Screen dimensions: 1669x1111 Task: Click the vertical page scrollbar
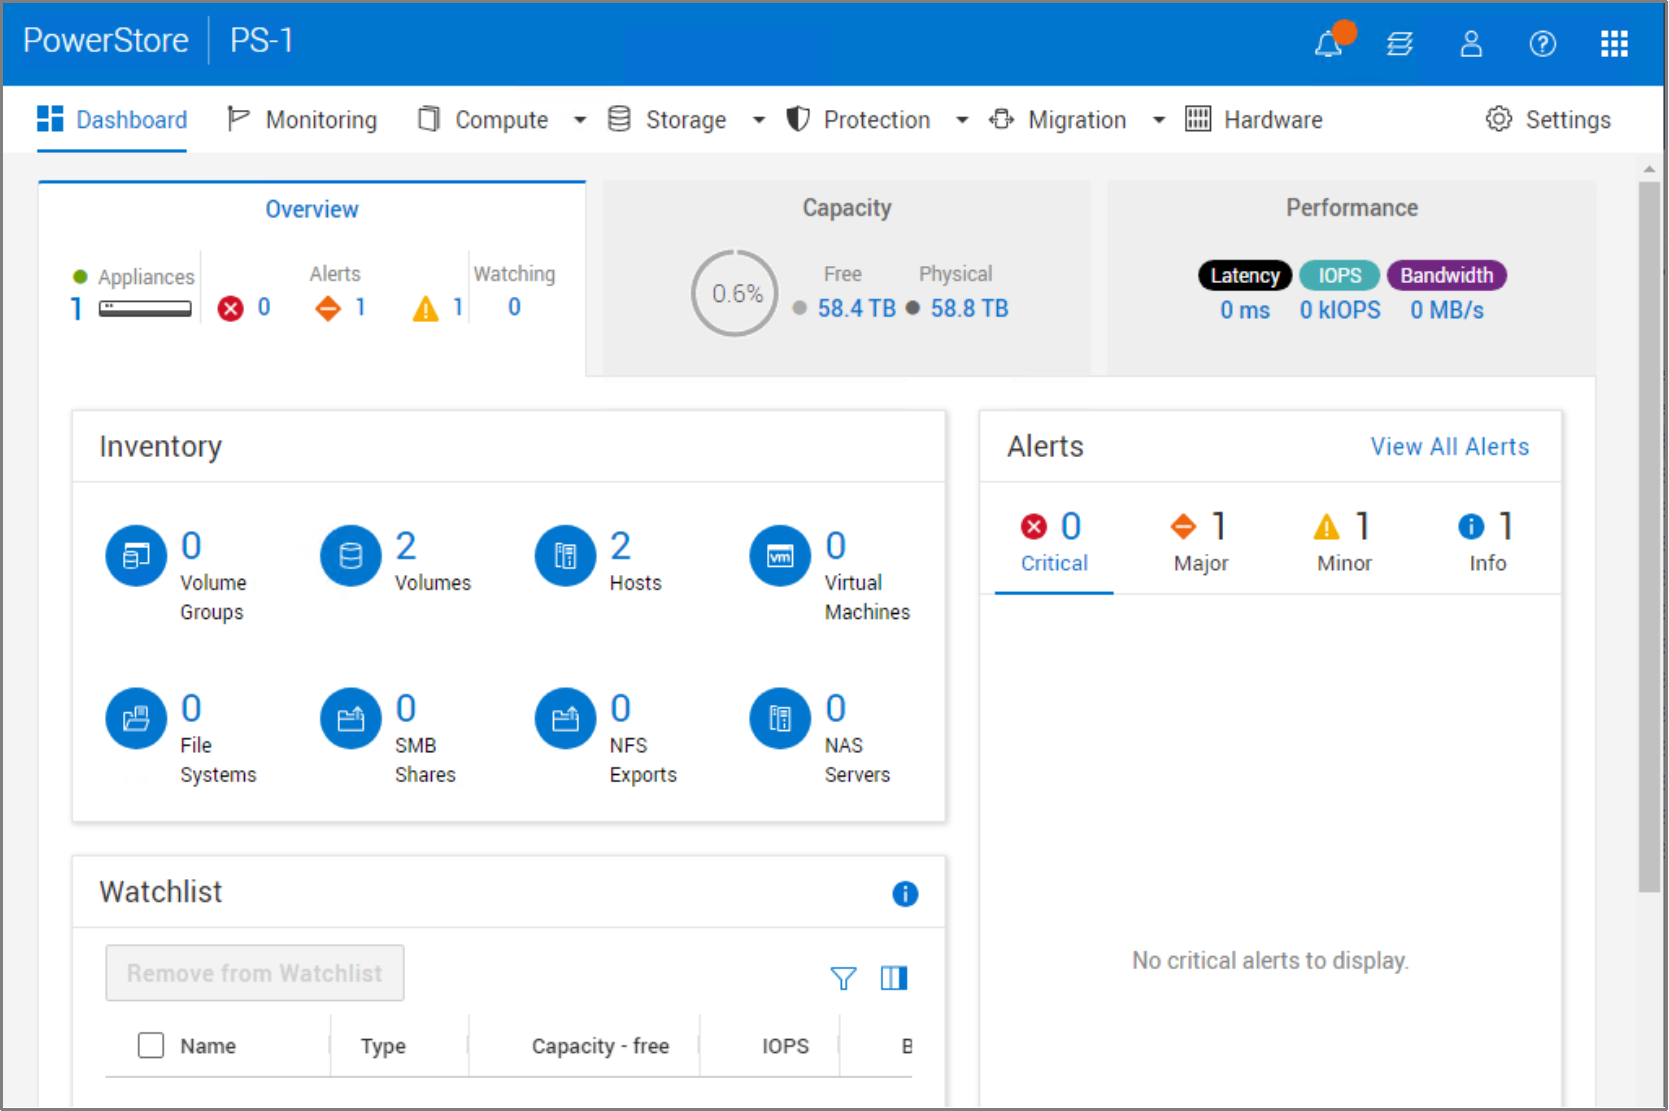[1649, 537]
